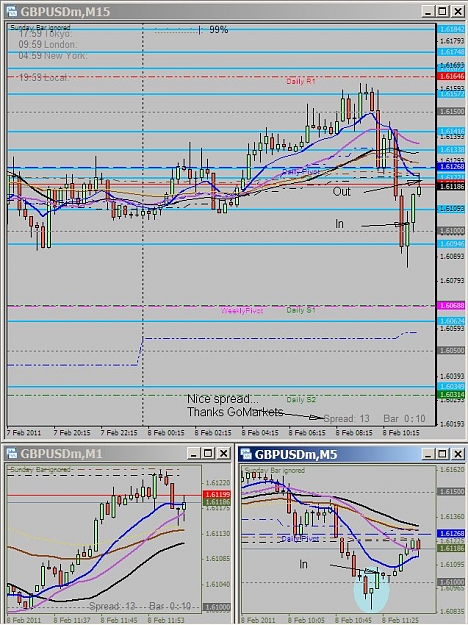Select the Daily S2 label on M15 chart
This screenshot has height=625, width=468.
tap(301, 400)
